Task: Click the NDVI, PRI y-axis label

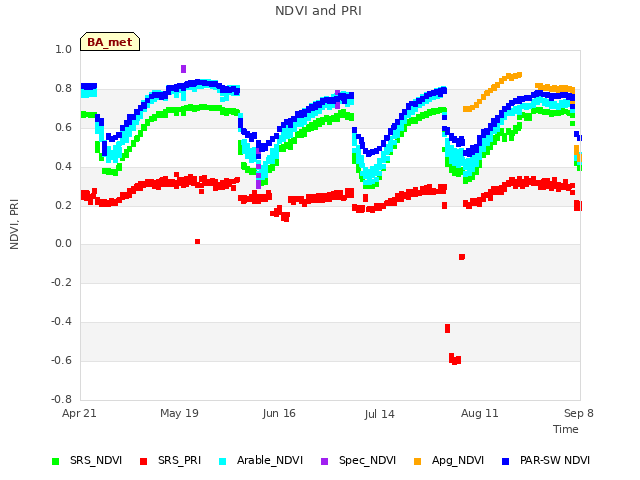Action: click(x=14, y=224)
